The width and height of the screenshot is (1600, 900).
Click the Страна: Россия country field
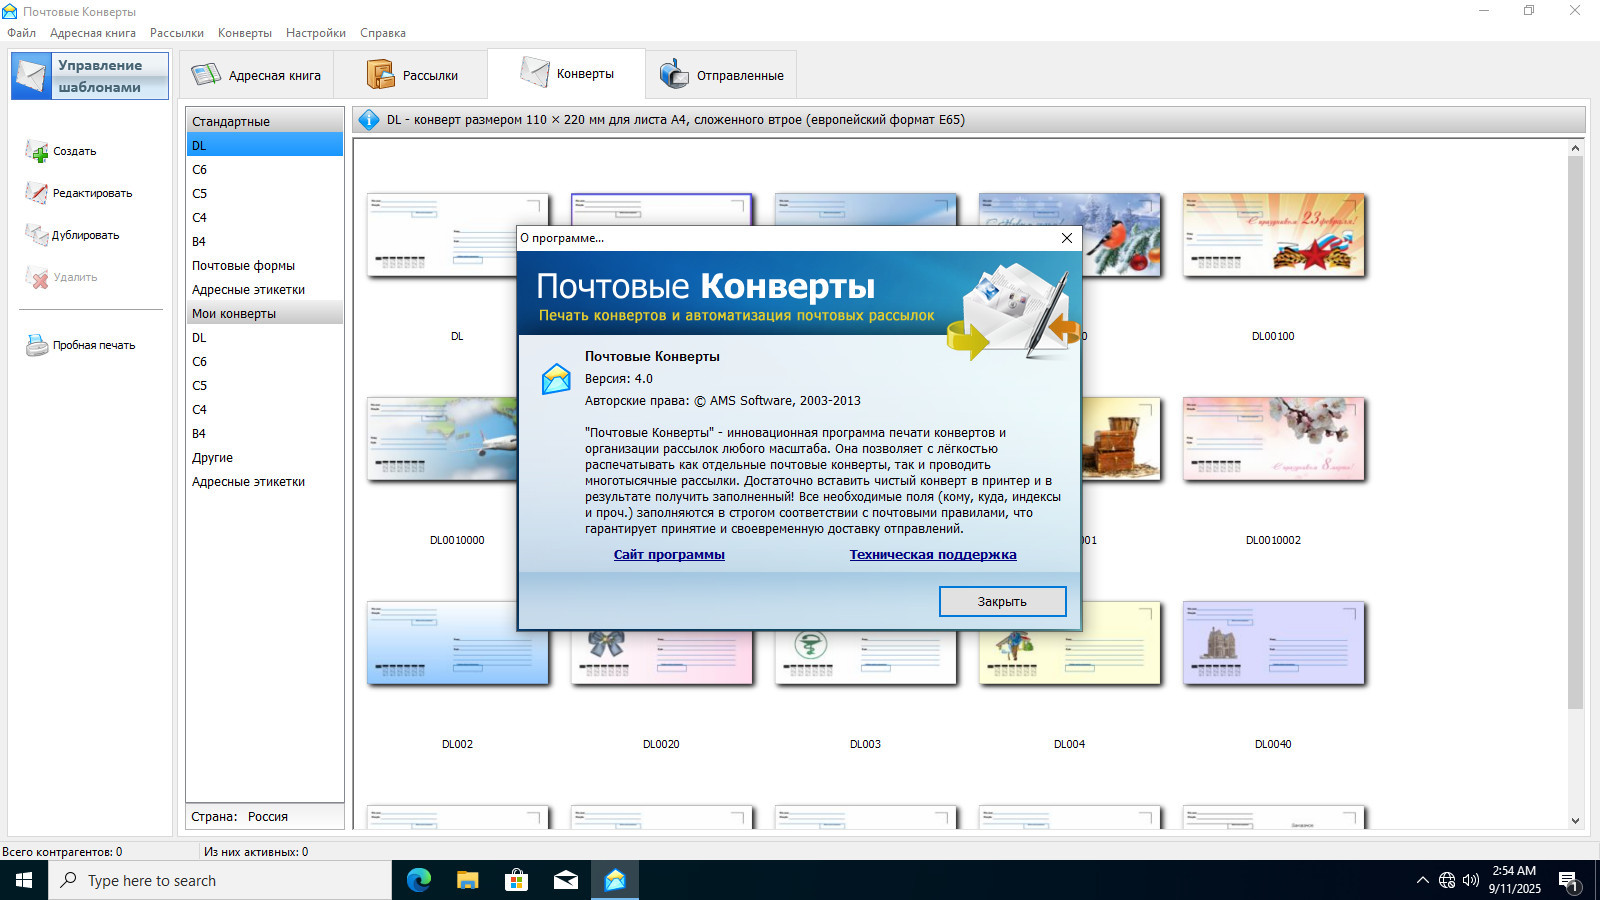265,816
